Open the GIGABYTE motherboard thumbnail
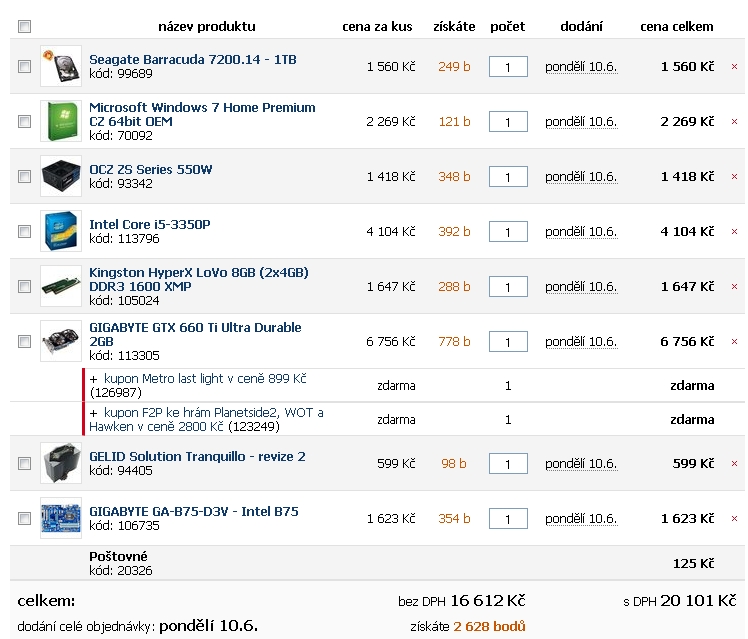The width and height of the screenshot is (748, 639). [60, 518]
